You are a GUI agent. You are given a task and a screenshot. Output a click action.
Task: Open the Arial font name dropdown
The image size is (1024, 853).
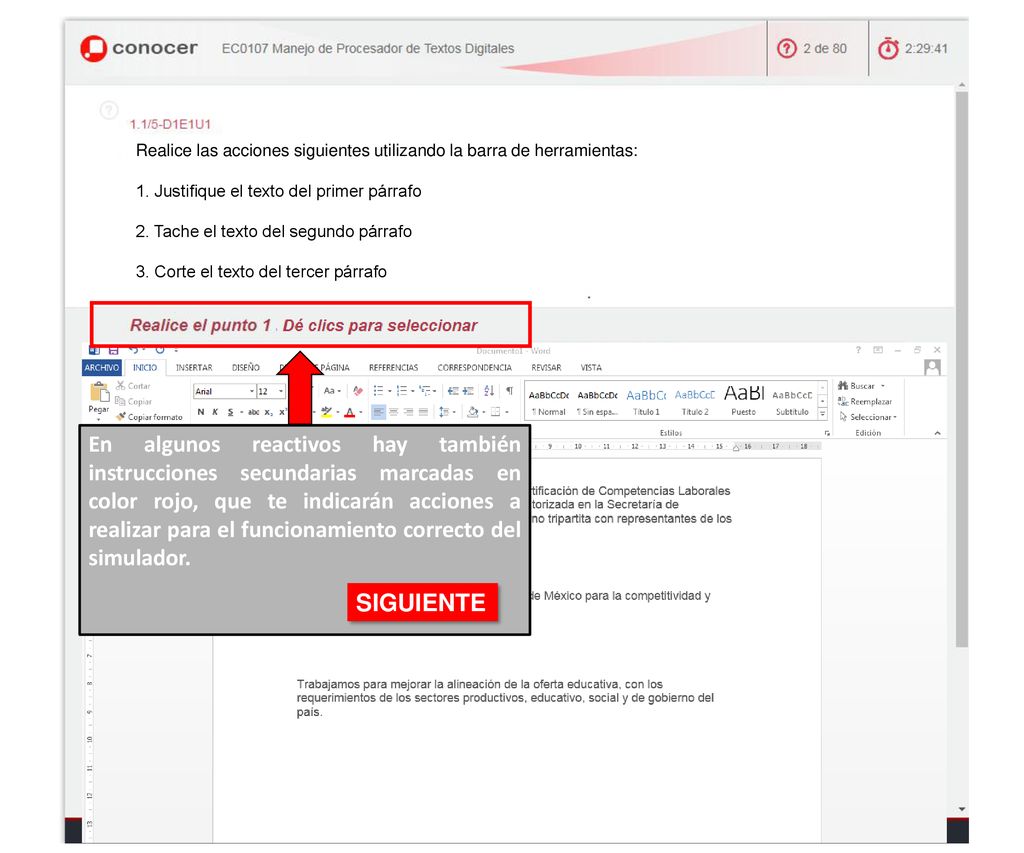(252, 391)
